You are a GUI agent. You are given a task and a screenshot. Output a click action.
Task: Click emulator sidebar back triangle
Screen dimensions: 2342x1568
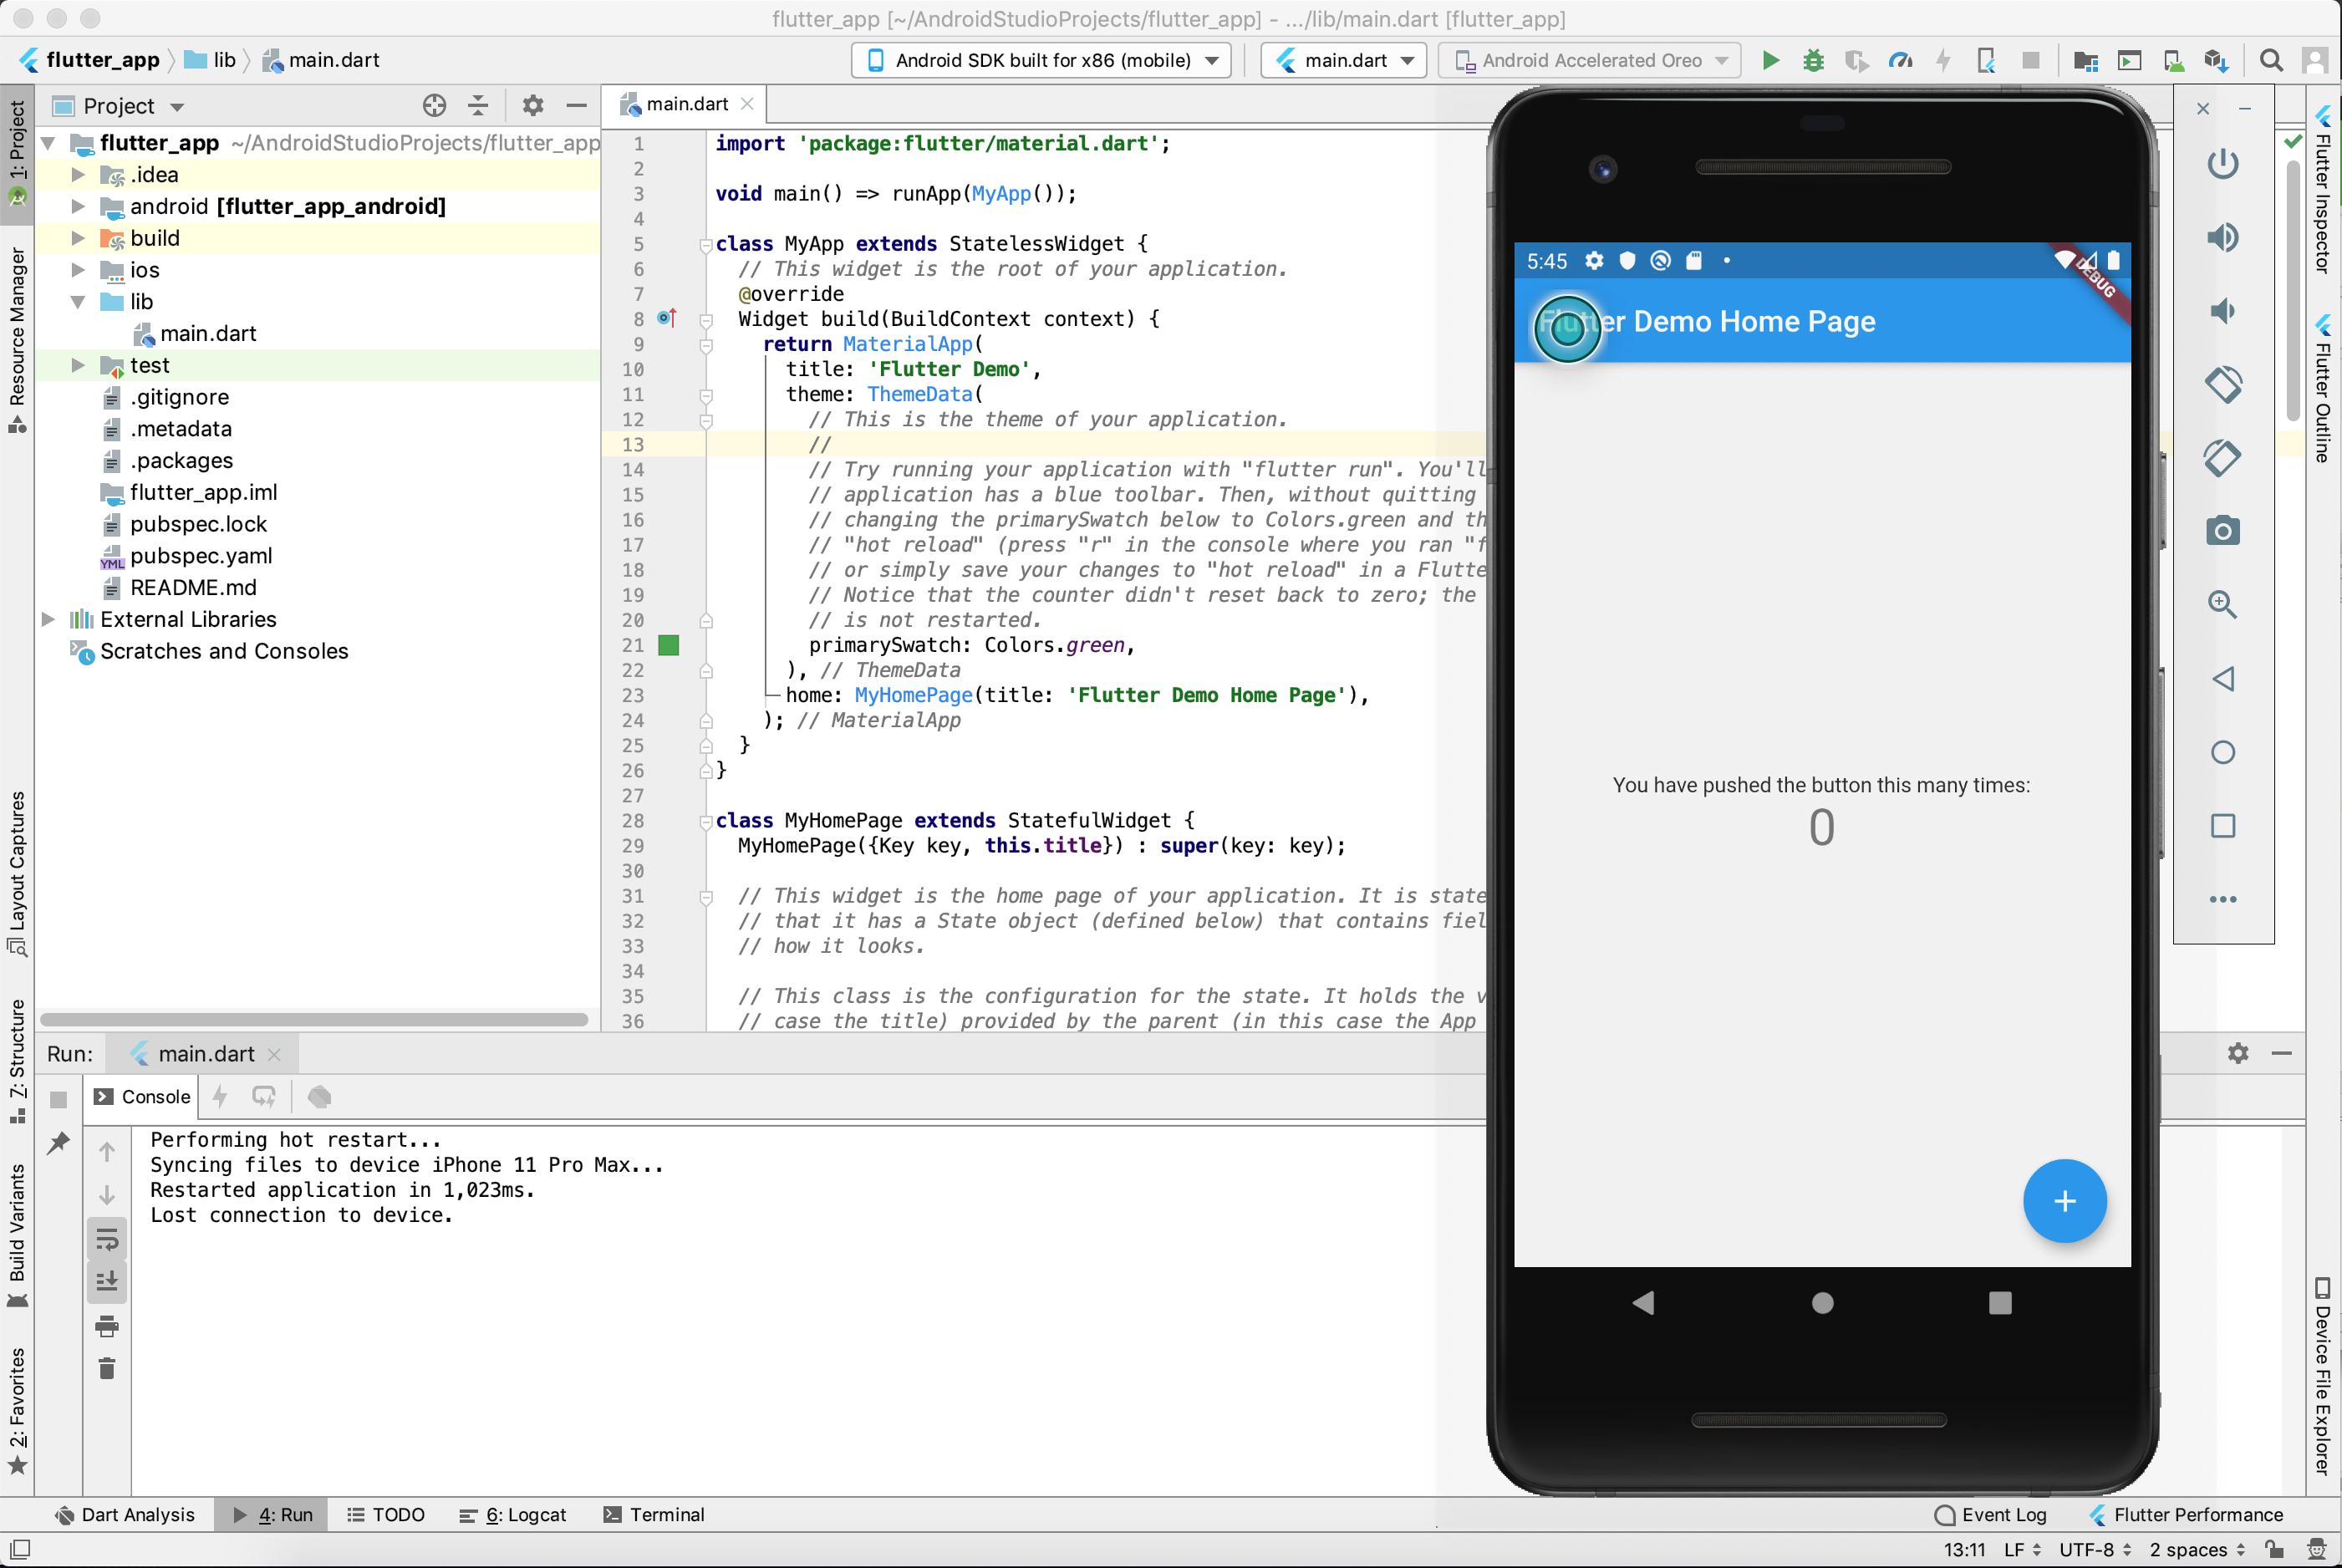pyautogui.click(x=2222, y=679)
